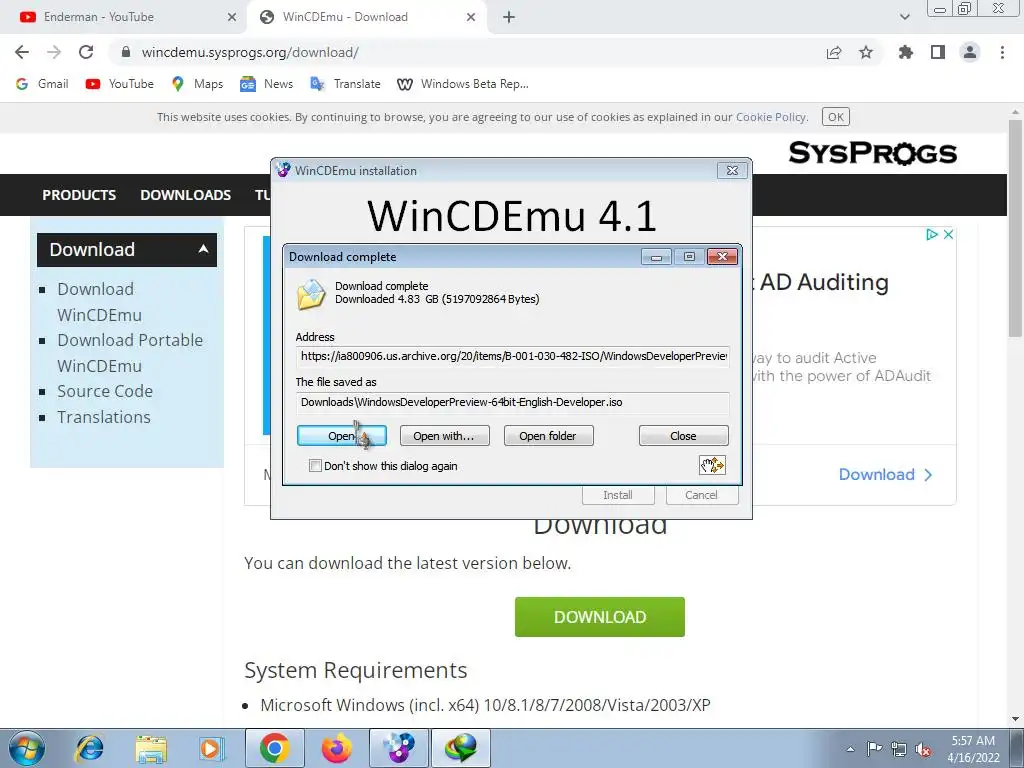The image size is (1024, 768).
Task: Bookmark this page with the star icon
Action: click(866, 52)
